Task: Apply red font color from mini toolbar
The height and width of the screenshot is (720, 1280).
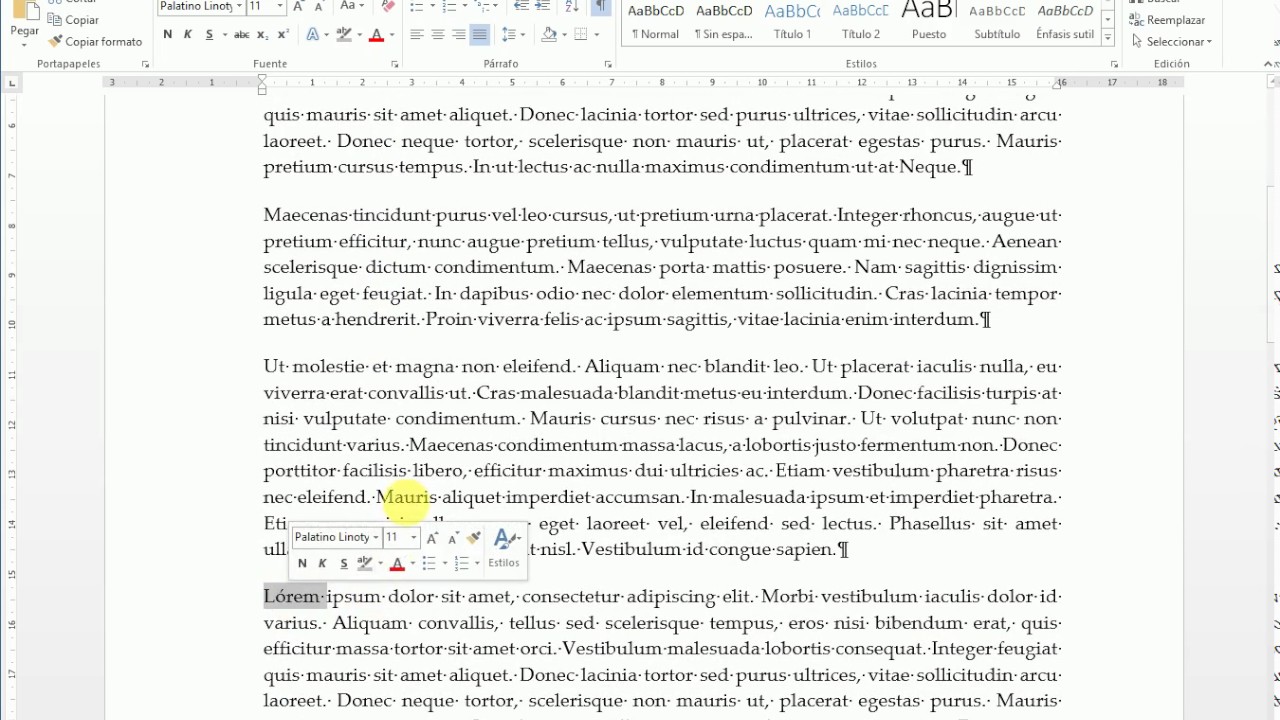Action: pyautogui.click(x=397, y=564)
